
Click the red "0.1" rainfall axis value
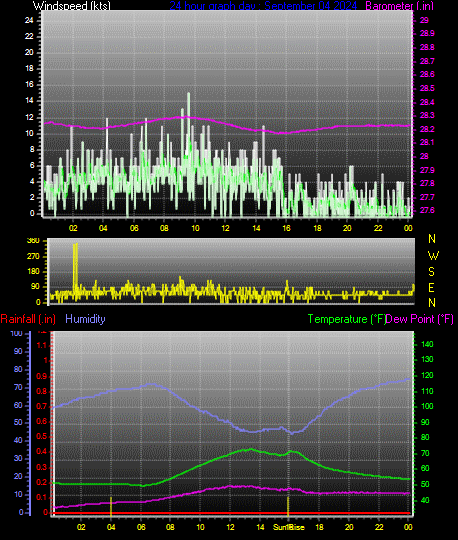pos(42,497)
